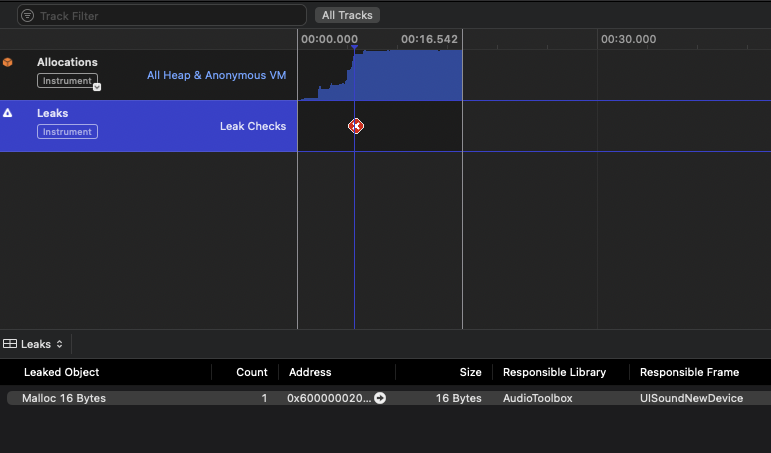Select the Malloc 16 Bytes row
771x453 pixels.
389,398
